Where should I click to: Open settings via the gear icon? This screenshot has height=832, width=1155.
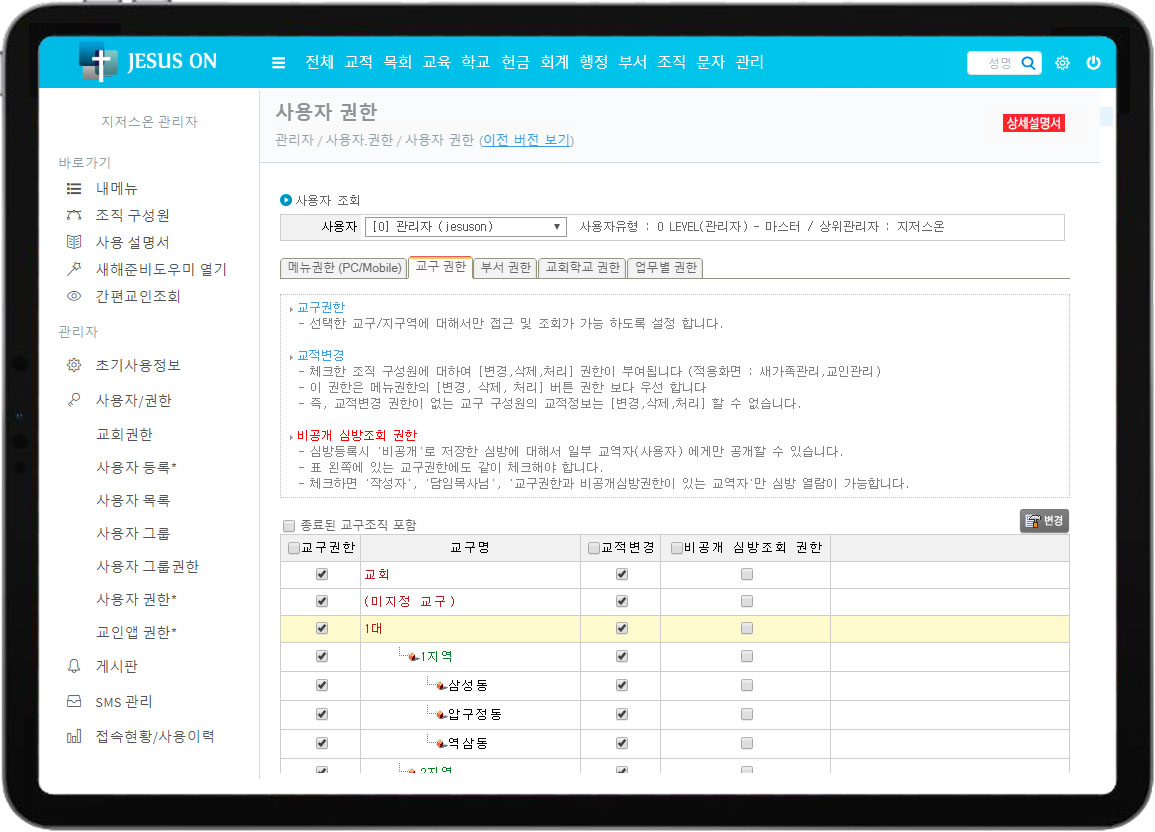click(1062, 63)
